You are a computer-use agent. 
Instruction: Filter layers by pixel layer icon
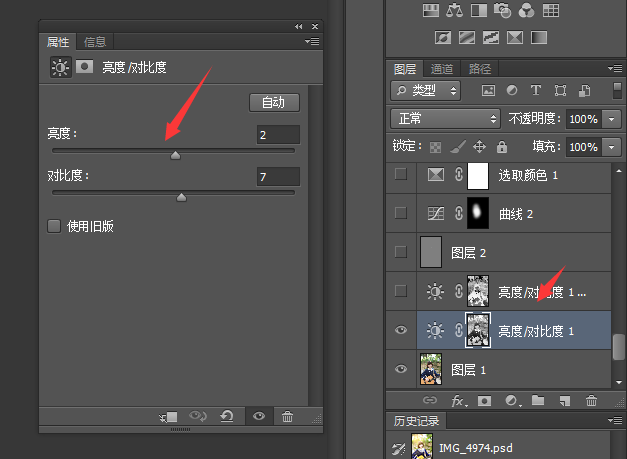click(x=488, y=90)
